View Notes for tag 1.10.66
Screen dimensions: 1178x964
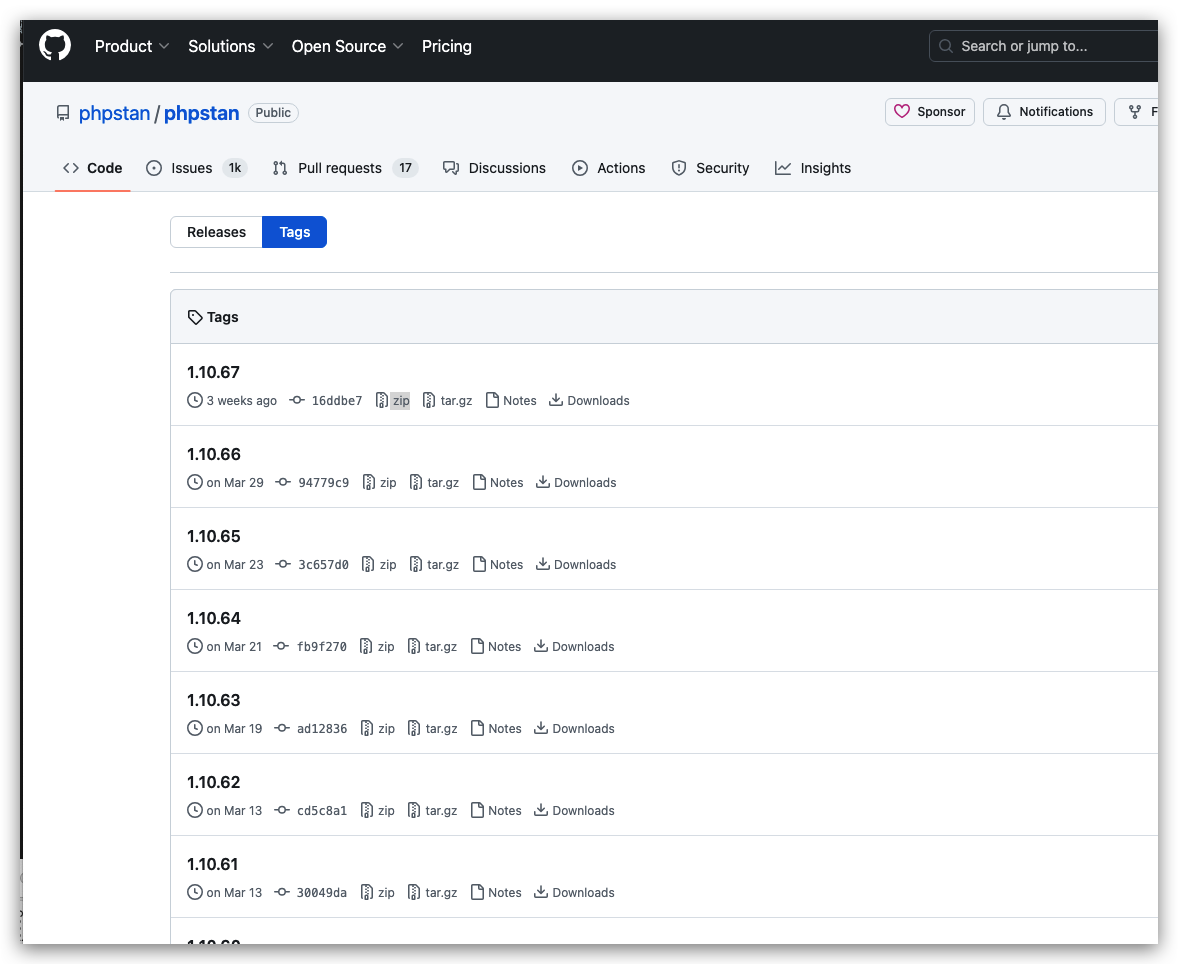(498, 482)
